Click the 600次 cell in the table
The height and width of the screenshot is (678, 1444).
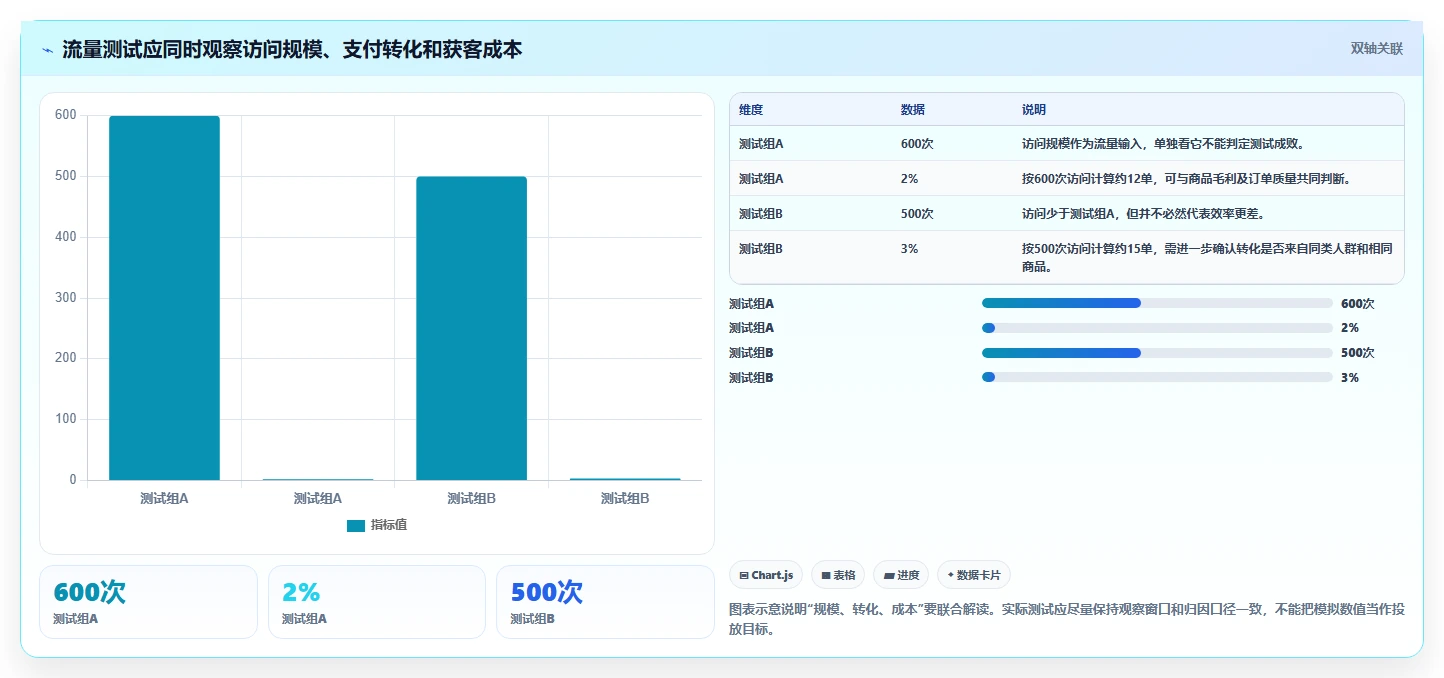click(x=917, y=144)
